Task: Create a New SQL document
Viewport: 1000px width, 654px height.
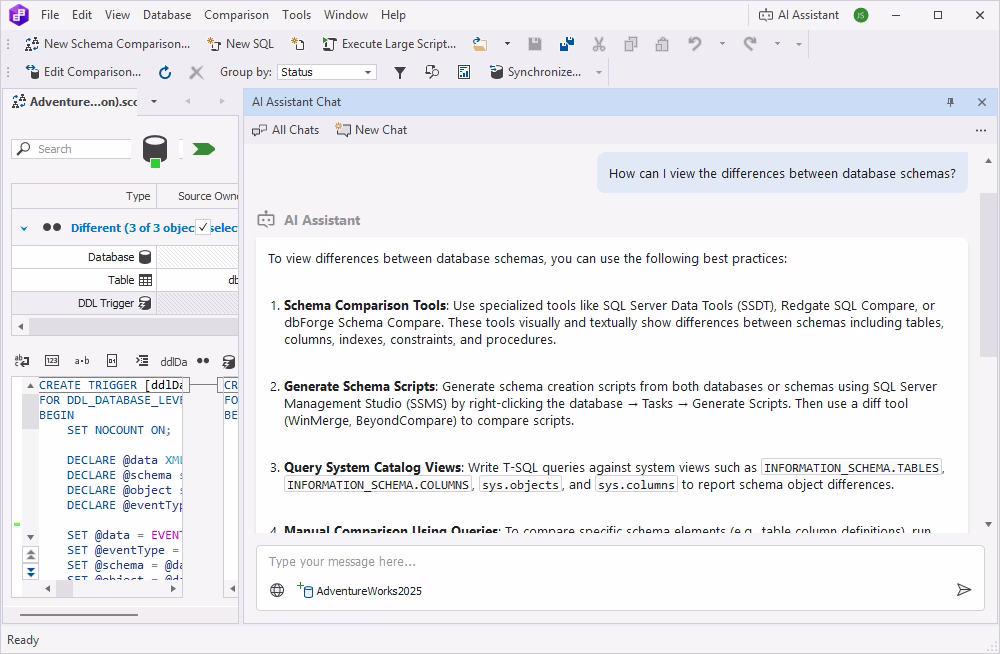Action: click(240, 44)
